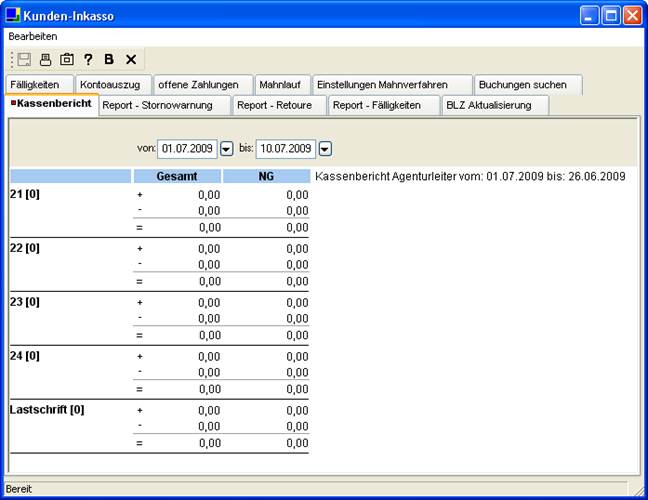Click the Kunden-Inkasso title bar app icon
Viewport: 648px width, 500px height.
(13, 15)
